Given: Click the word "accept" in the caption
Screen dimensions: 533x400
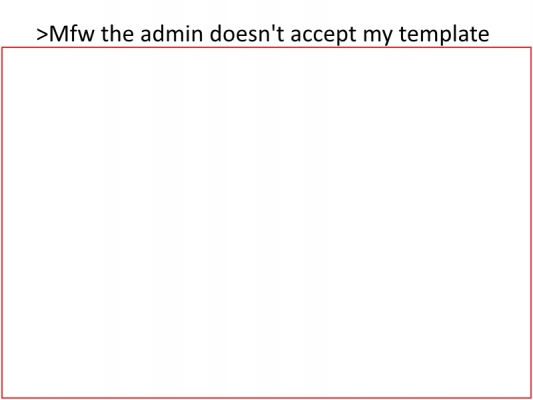Looking at the screenshot, I should [x=323, y=36].
